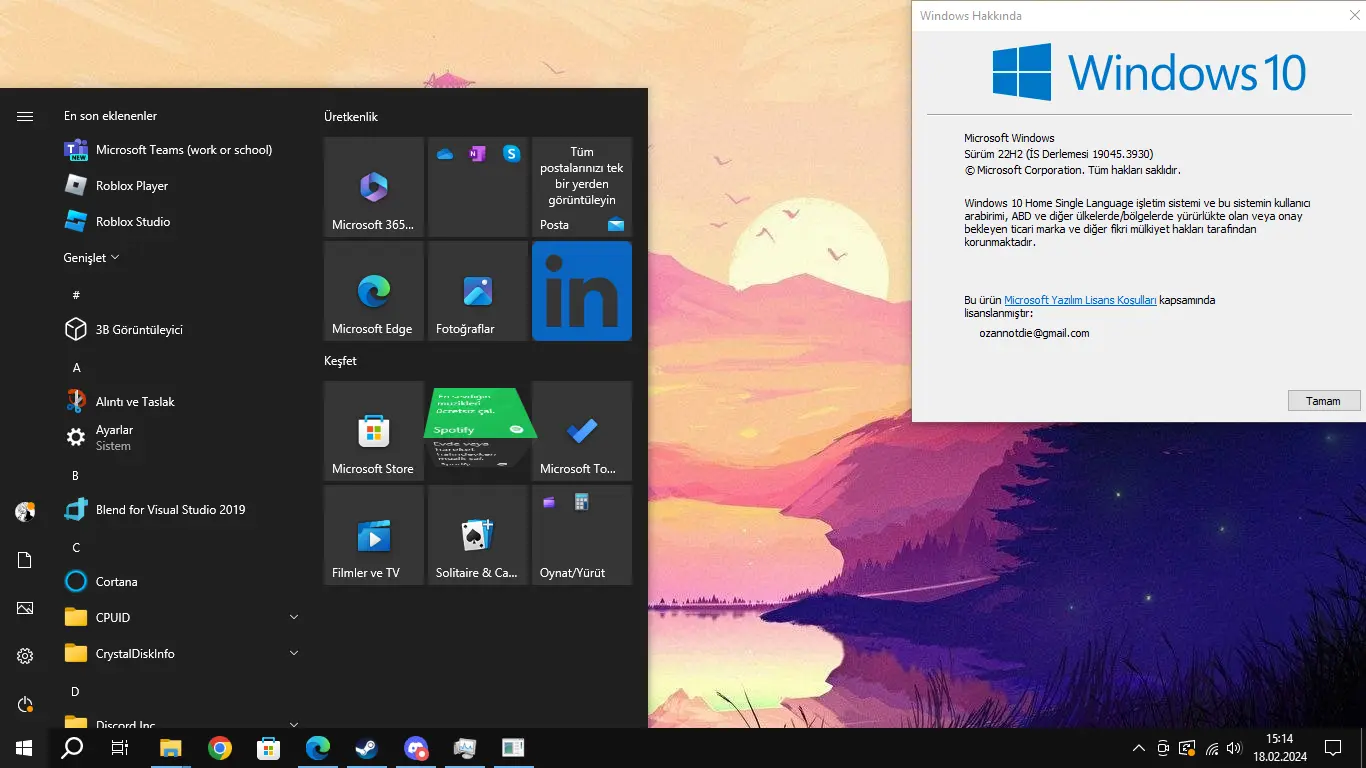Open Pictures from the Start sidebar

tap(25, 608)
